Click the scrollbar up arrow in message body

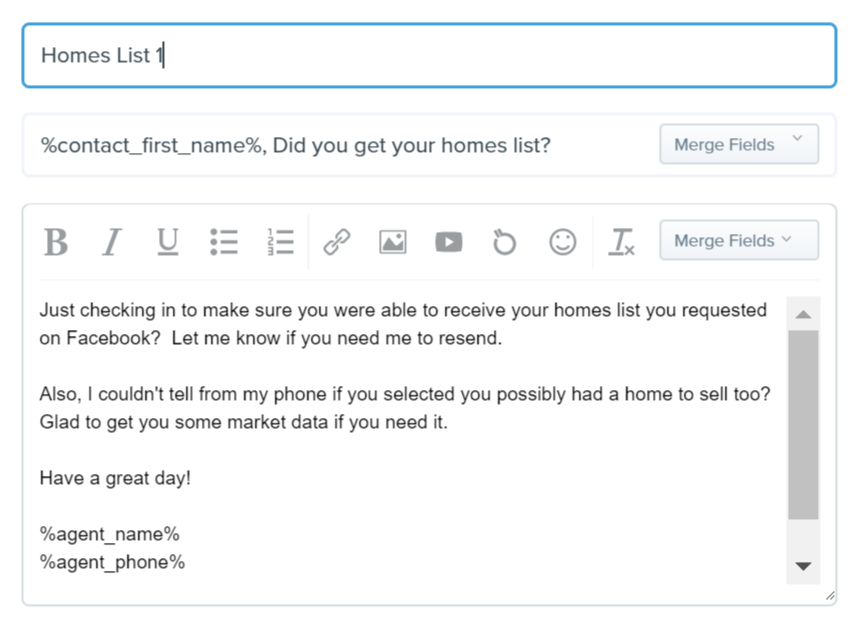coord(803,314)
